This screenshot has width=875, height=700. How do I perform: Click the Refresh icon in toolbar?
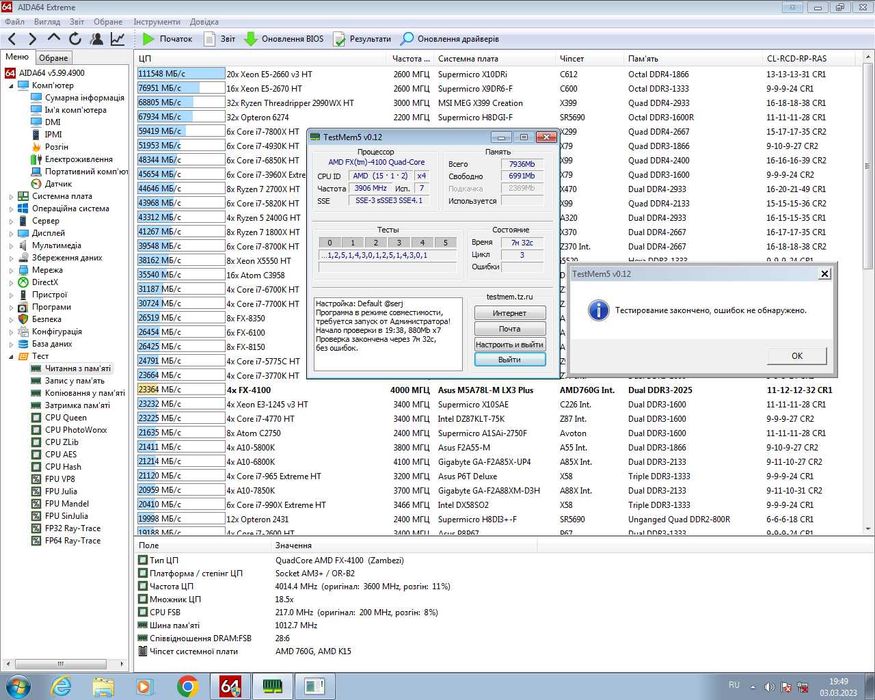click(76, 39)
